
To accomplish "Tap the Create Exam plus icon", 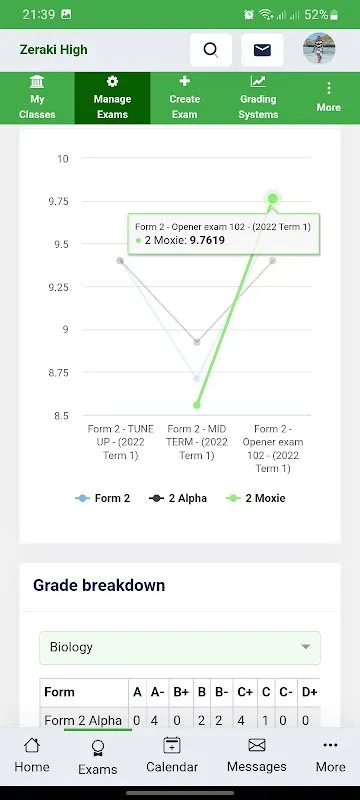I will pos(185,81).
